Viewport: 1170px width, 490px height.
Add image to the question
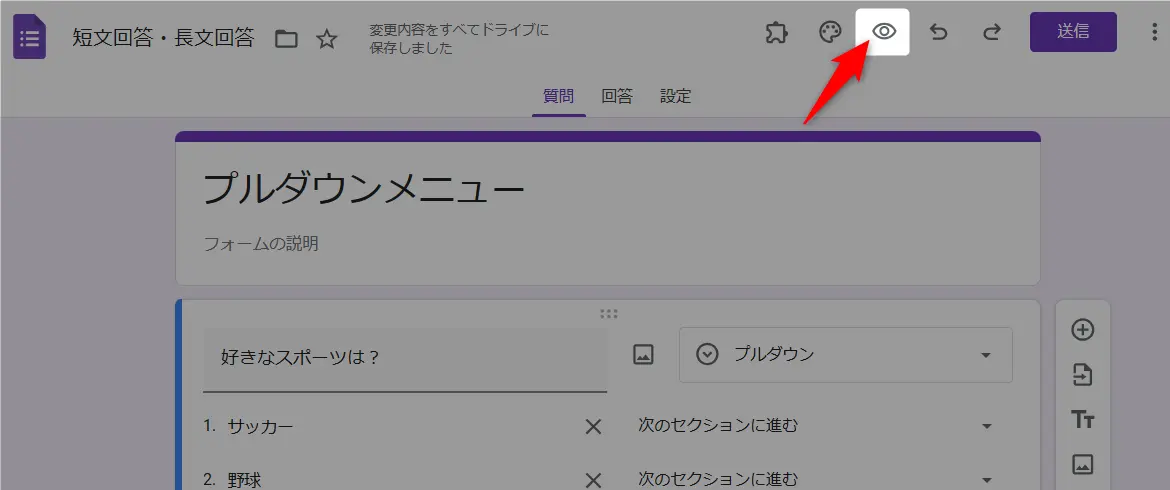coord(643,355)
